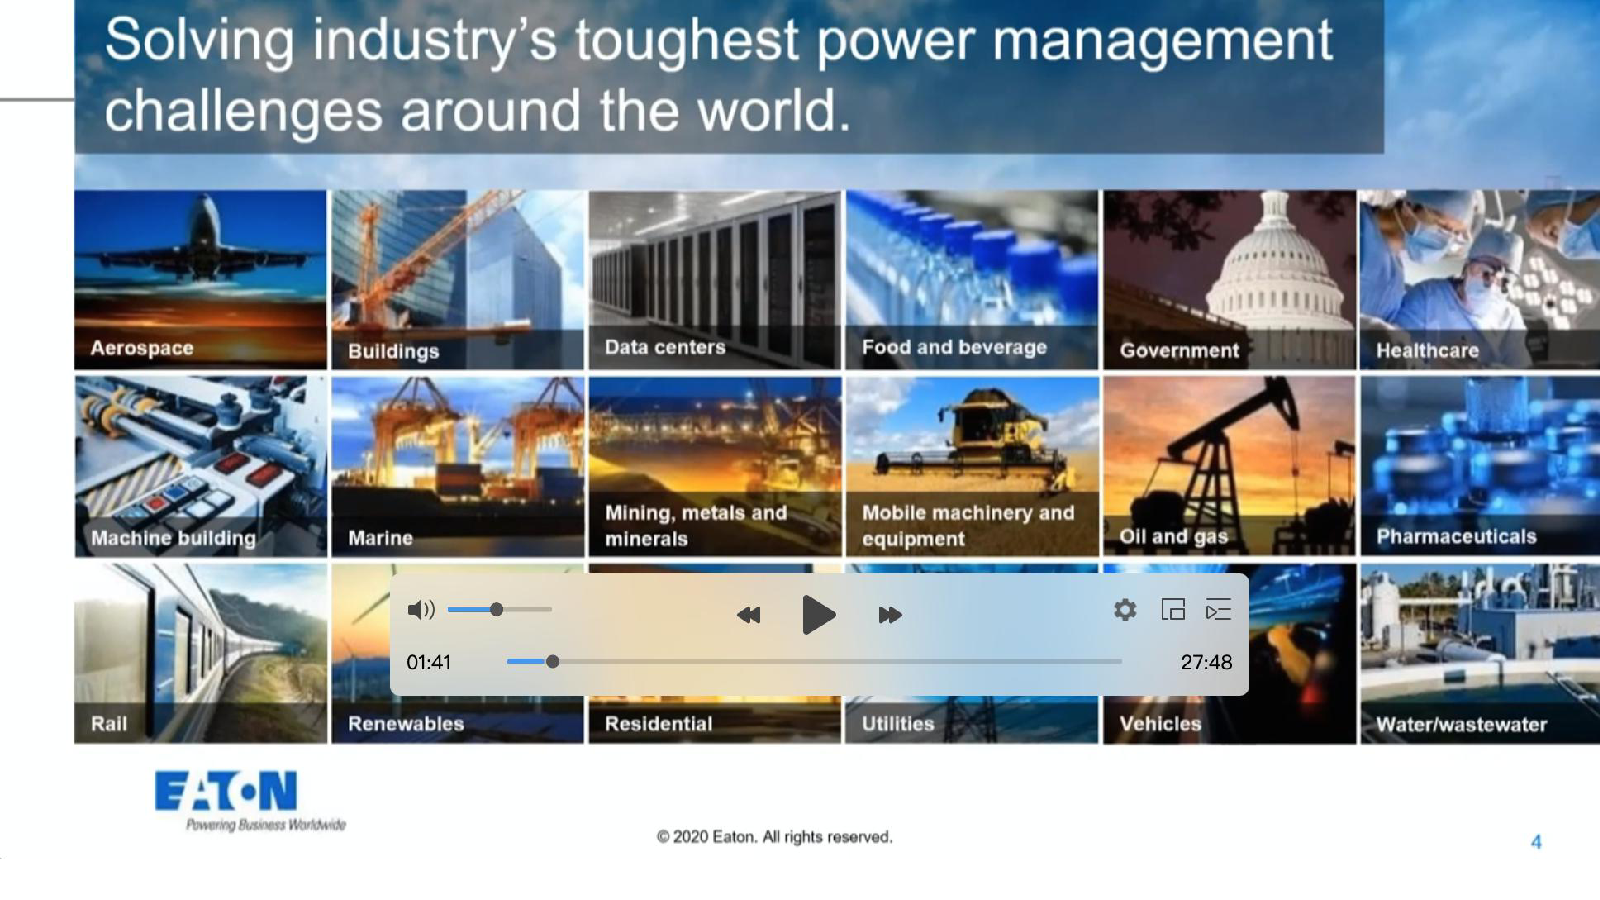Select the Marine tile
Viewport: 1600px width, 900px height.
[x=457, y=466]
